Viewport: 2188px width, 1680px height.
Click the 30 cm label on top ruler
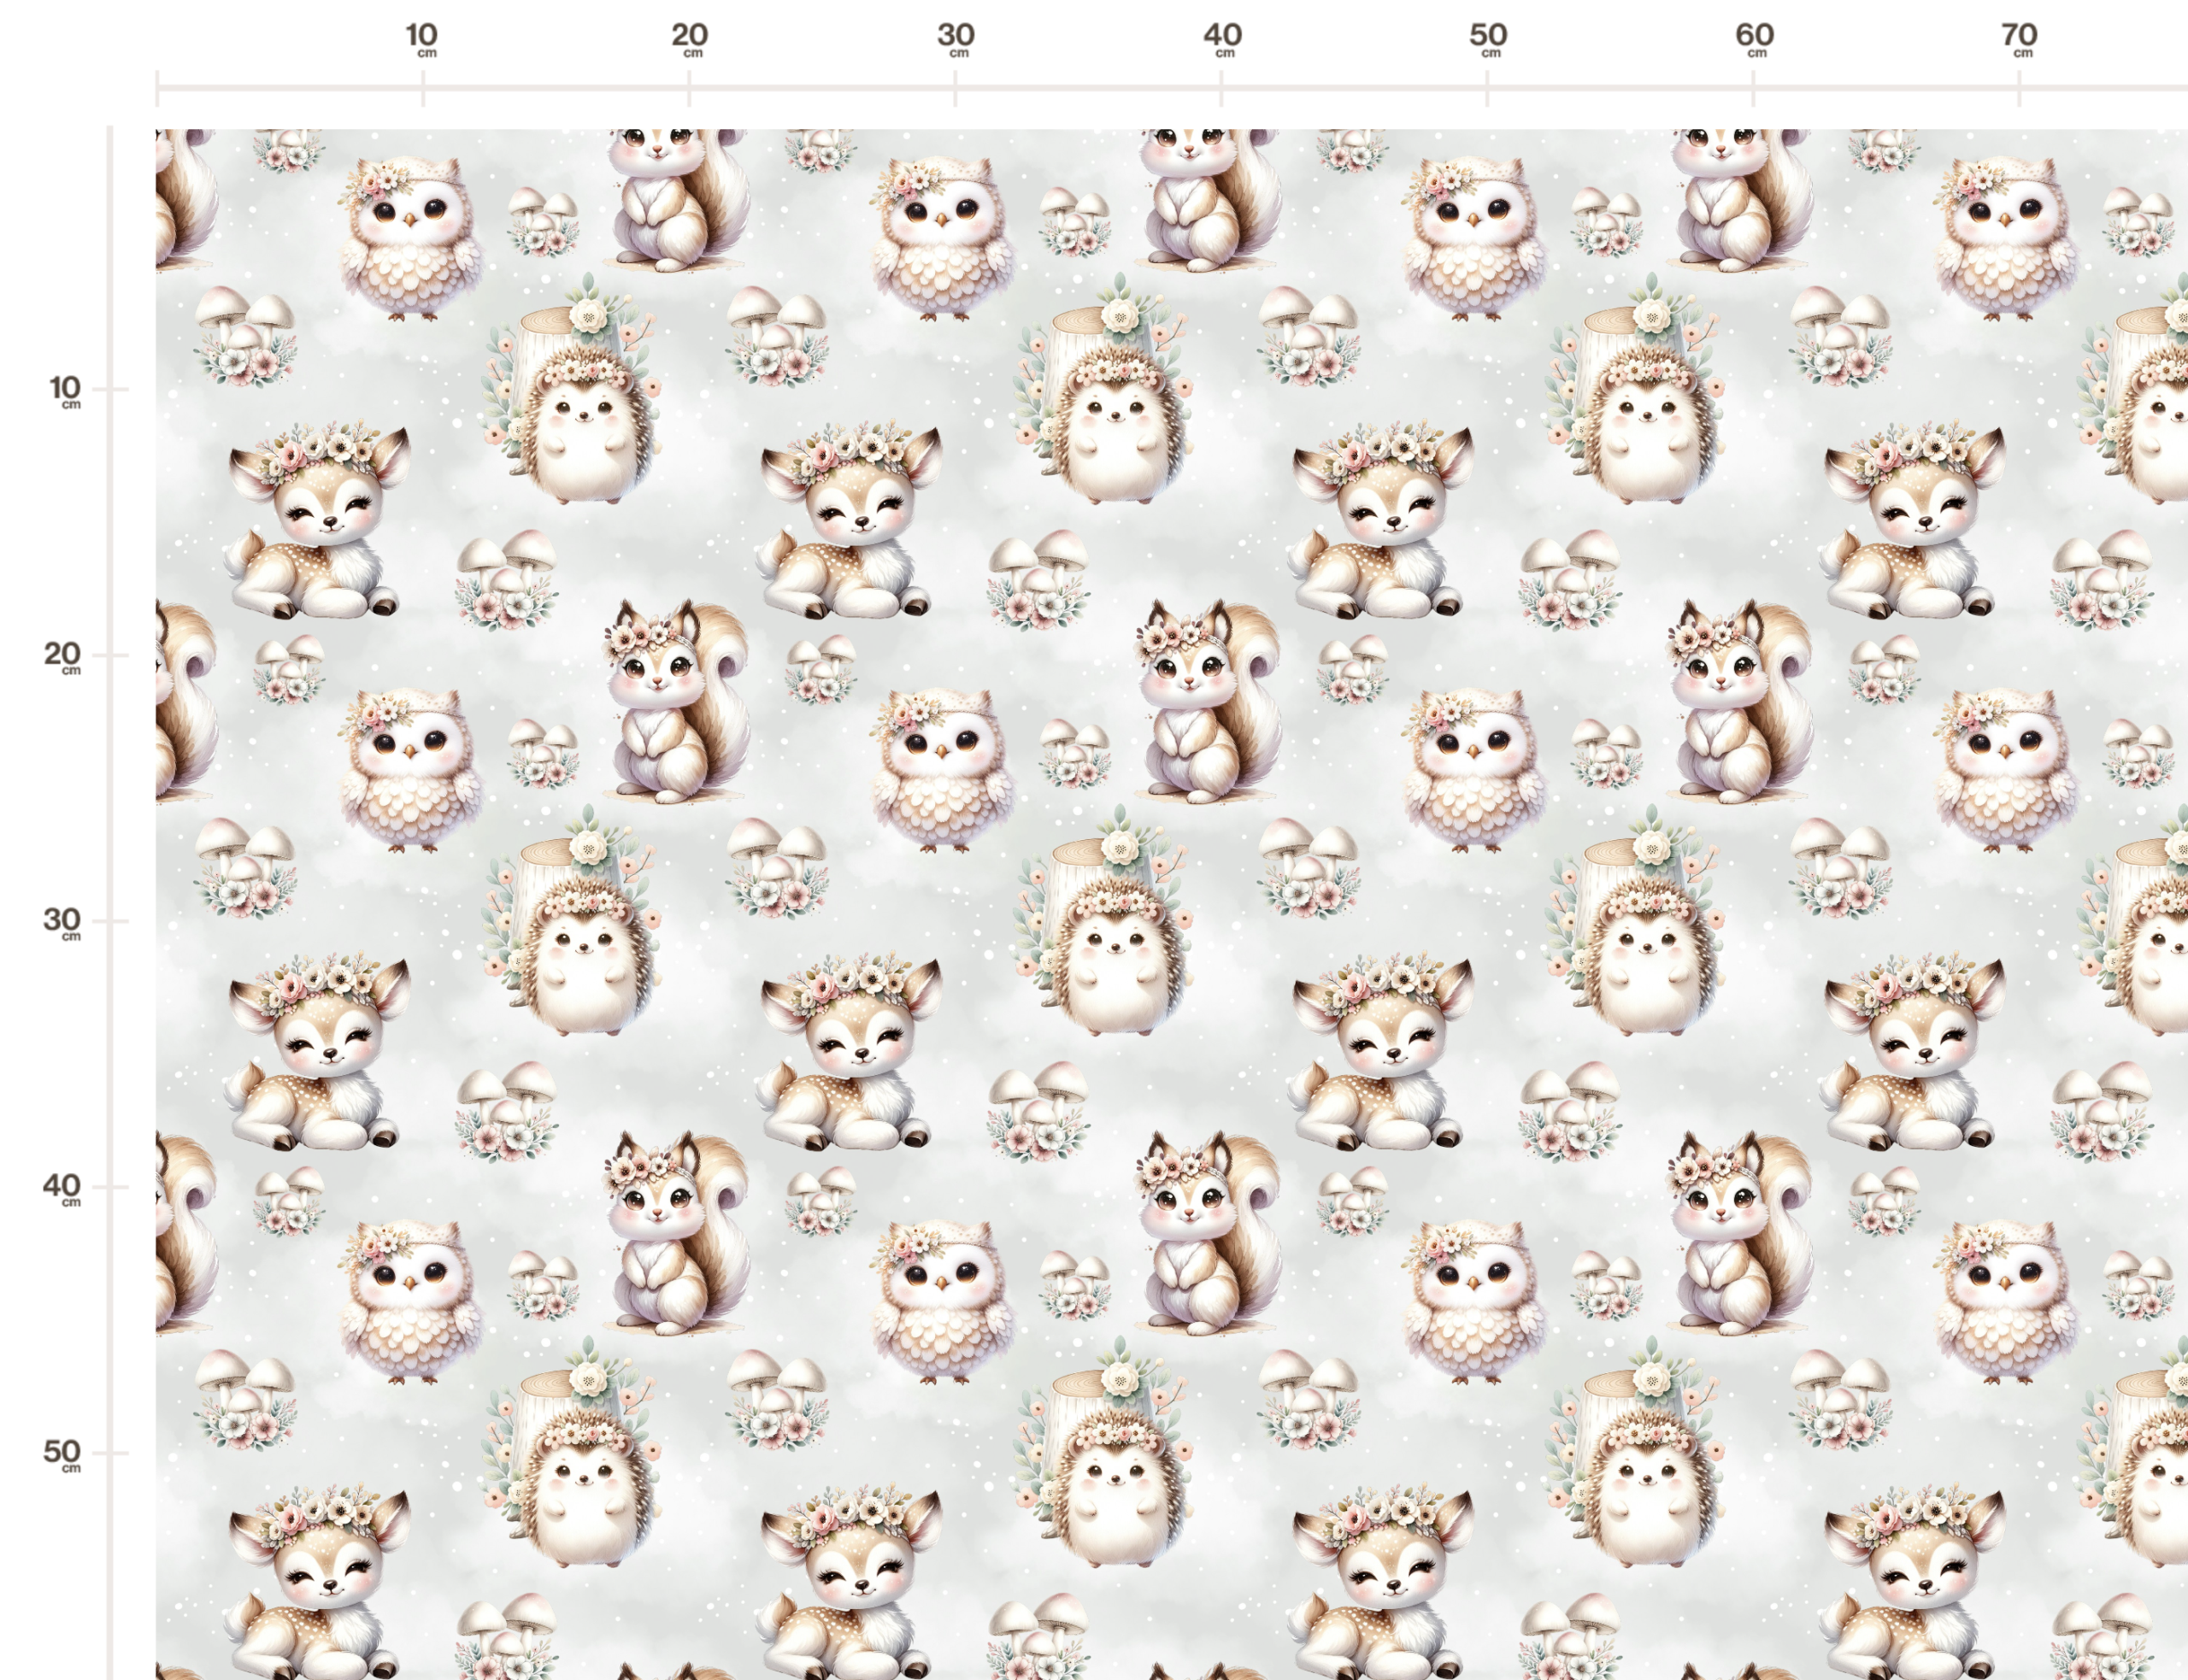[956, 39]
